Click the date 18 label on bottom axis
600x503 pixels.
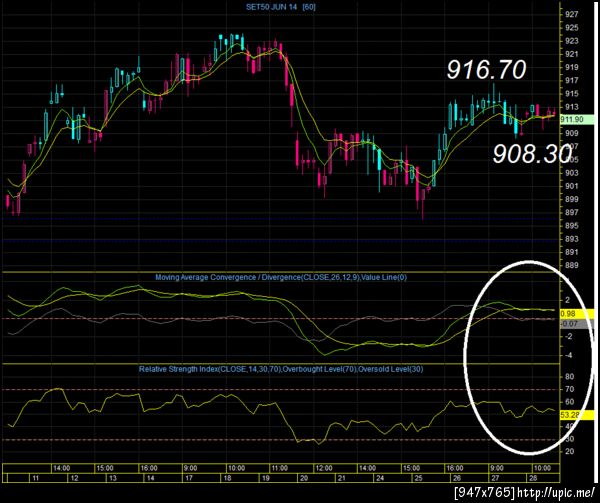click(x=228, y=478)
